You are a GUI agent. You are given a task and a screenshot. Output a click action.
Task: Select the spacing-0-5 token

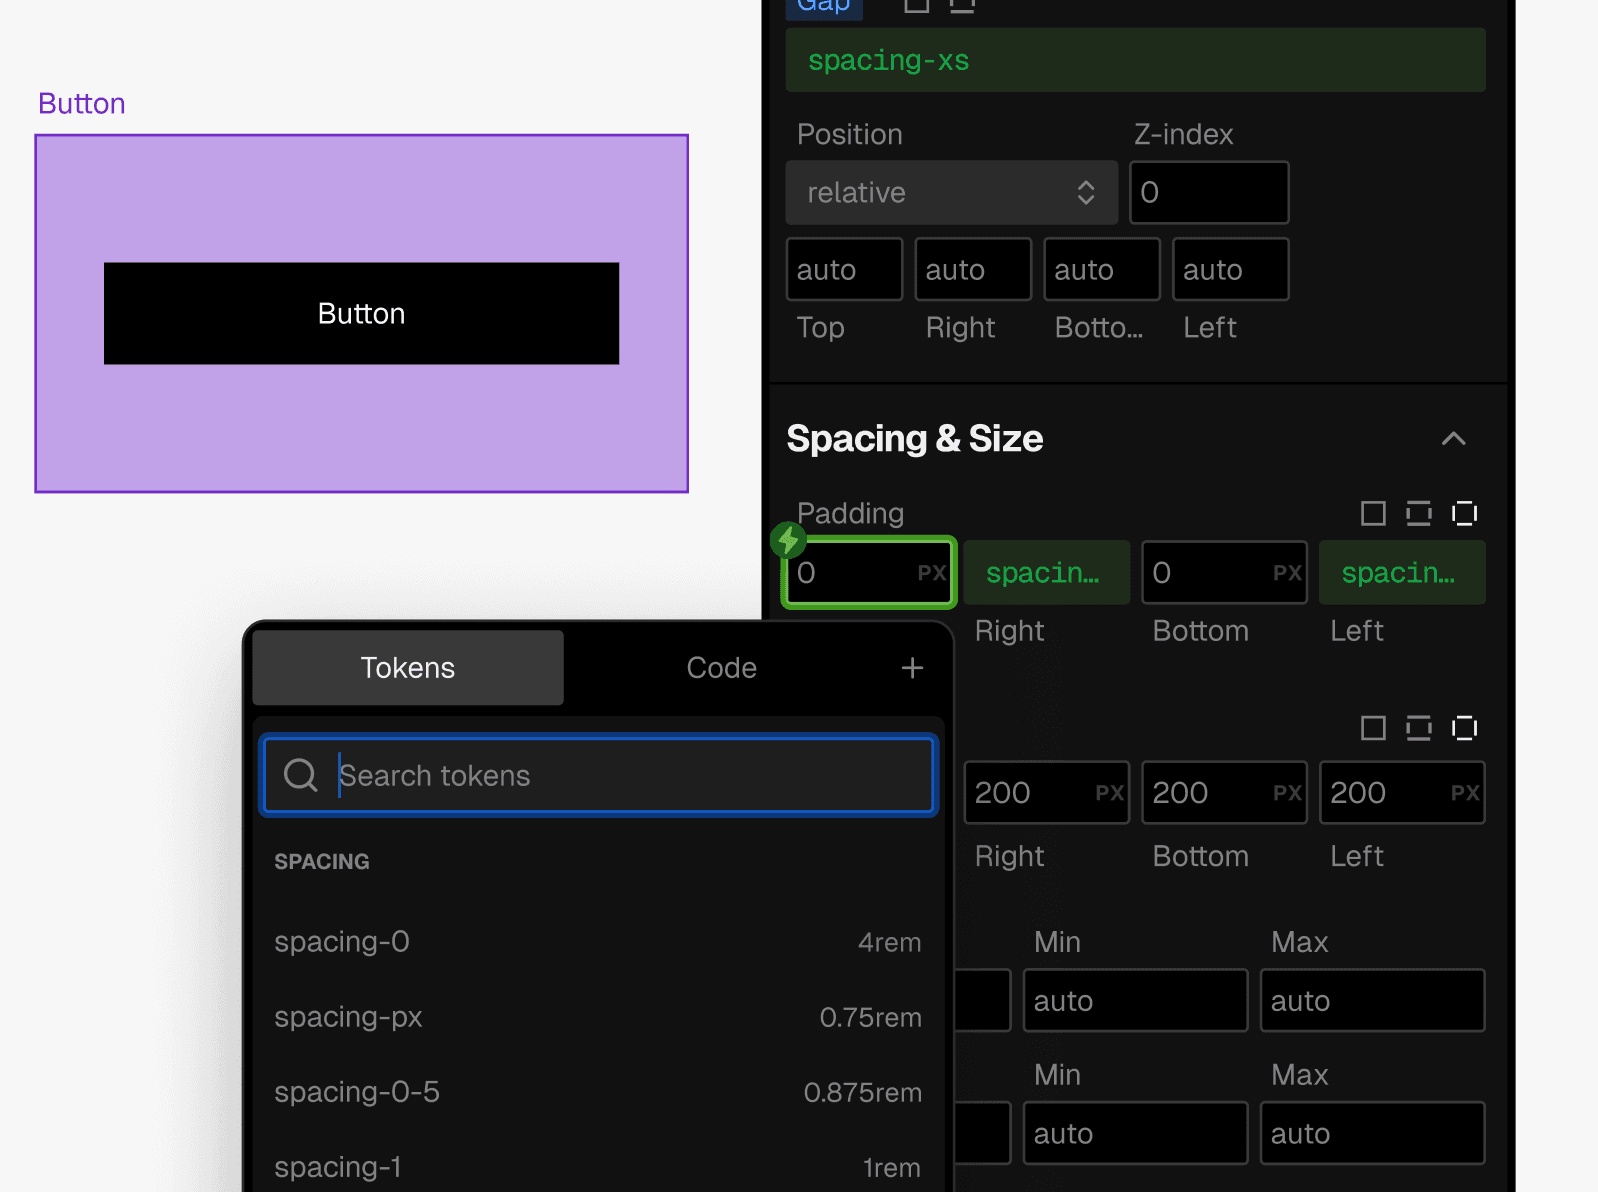(x=598, y=1092)
